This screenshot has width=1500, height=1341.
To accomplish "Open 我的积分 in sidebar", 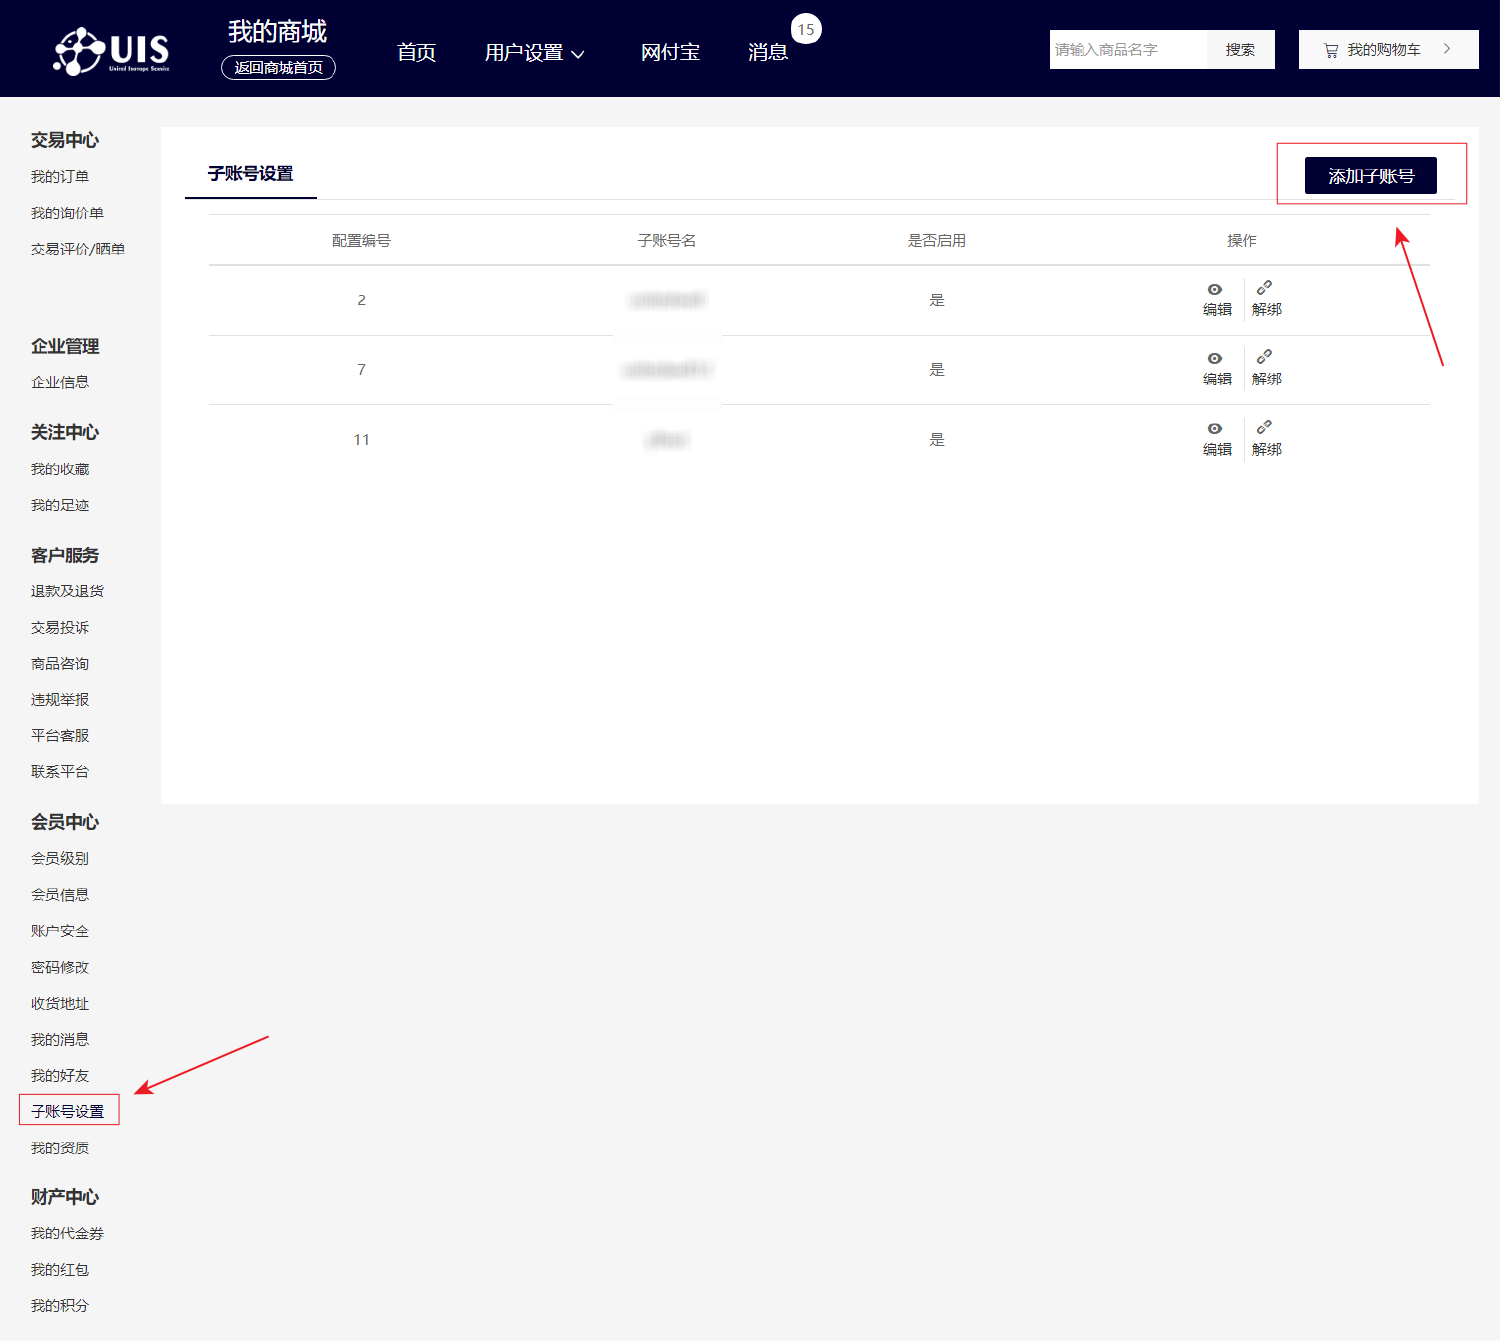I will 60,1305.
